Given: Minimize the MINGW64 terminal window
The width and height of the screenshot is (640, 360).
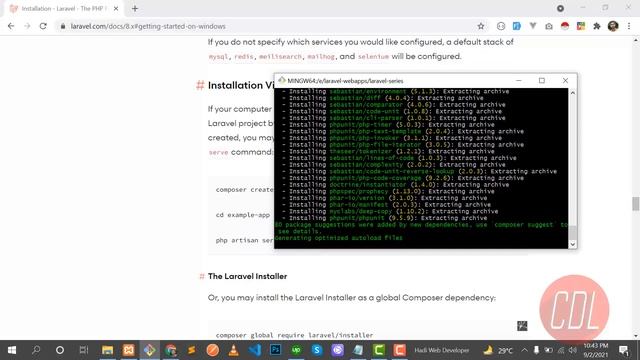Looking at the screenshot, I should (x=518, y=80).
